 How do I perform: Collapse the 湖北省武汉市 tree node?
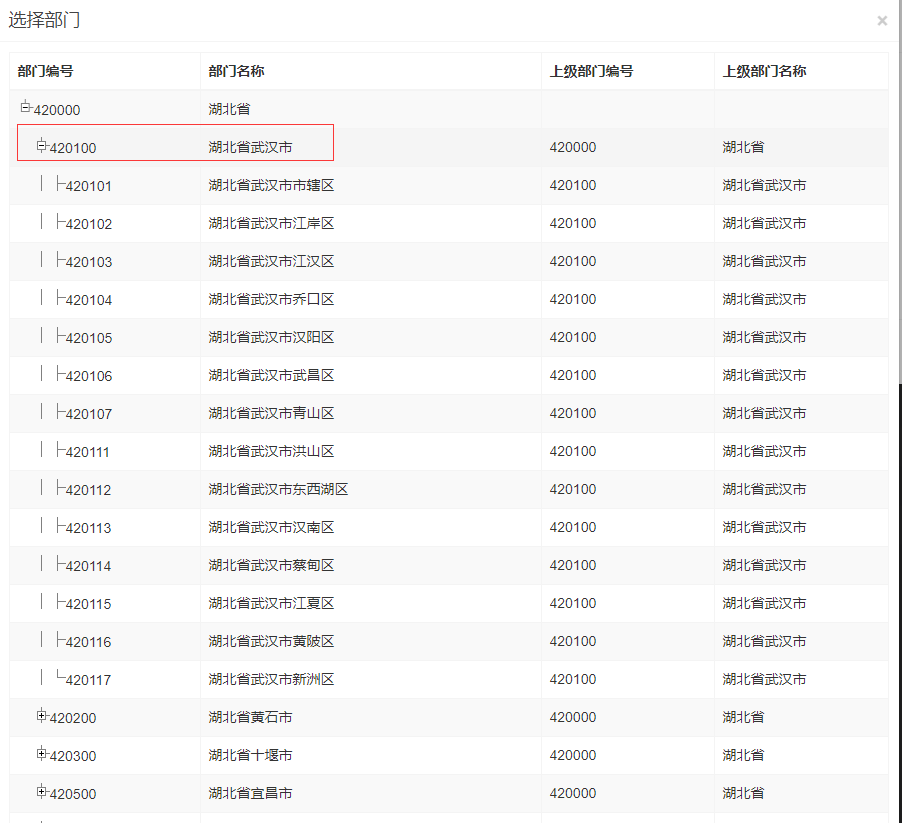(41, 147)
